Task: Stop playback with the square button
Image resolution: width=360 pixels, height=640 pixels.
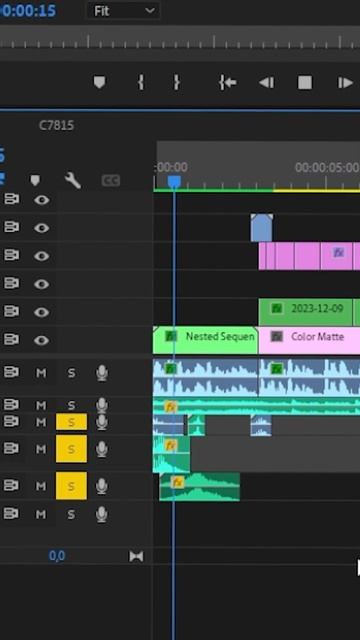Action: pos(305,82)
